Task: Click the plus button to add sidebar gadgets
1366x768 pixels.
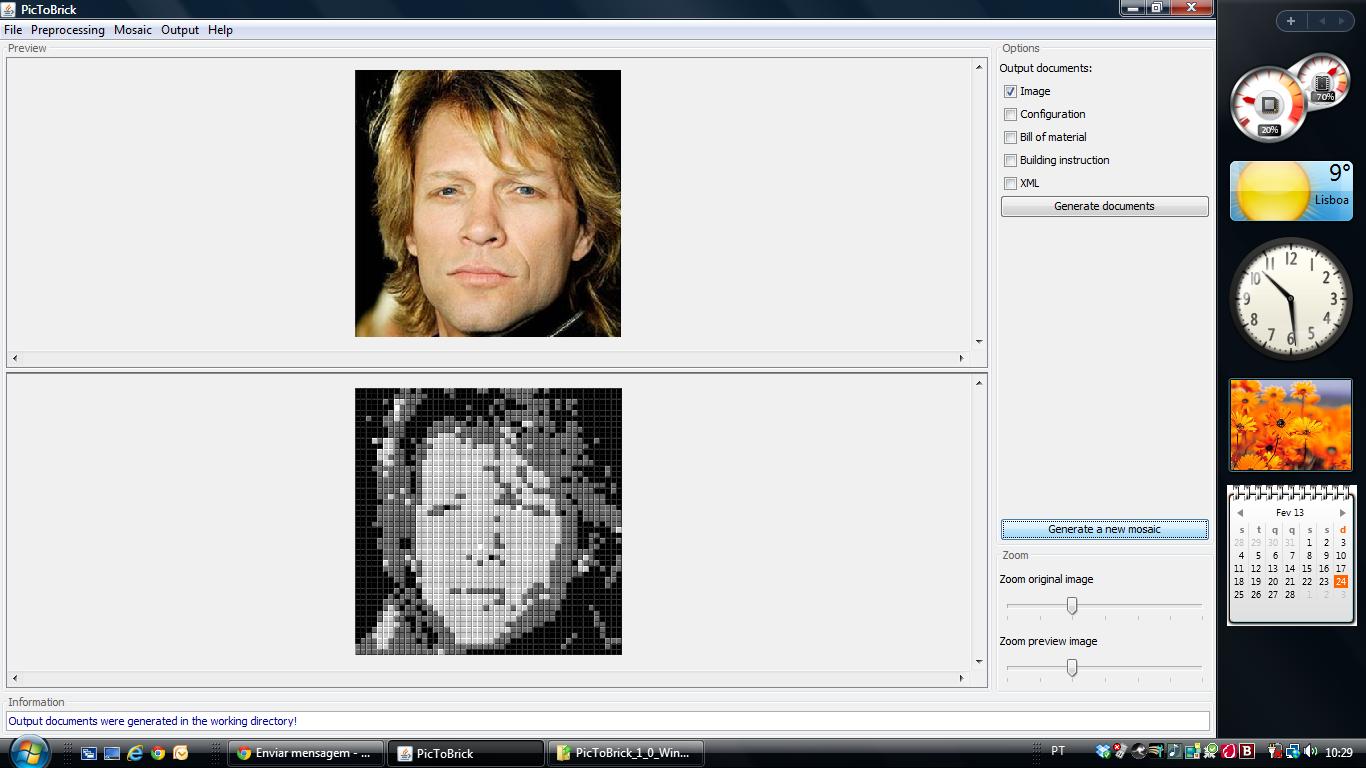Action: coord(1291,21)
